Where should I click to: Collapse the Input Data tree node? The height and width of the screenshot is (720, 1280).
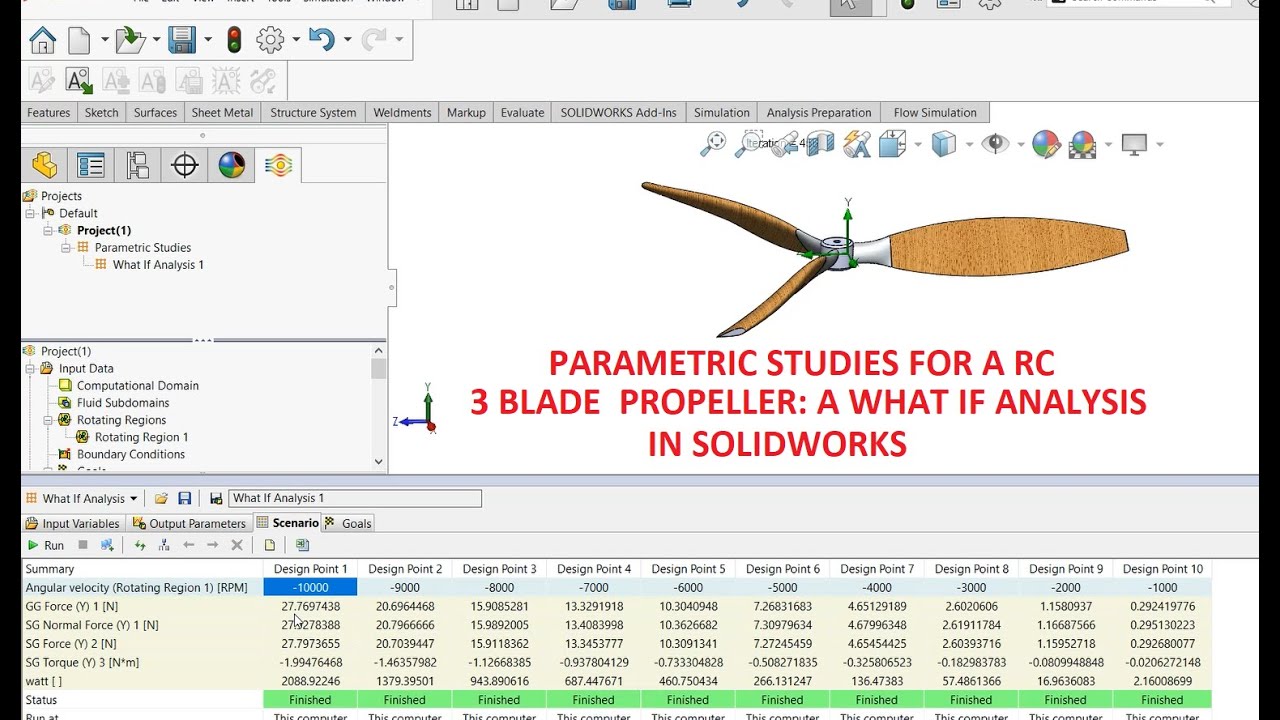30,368
